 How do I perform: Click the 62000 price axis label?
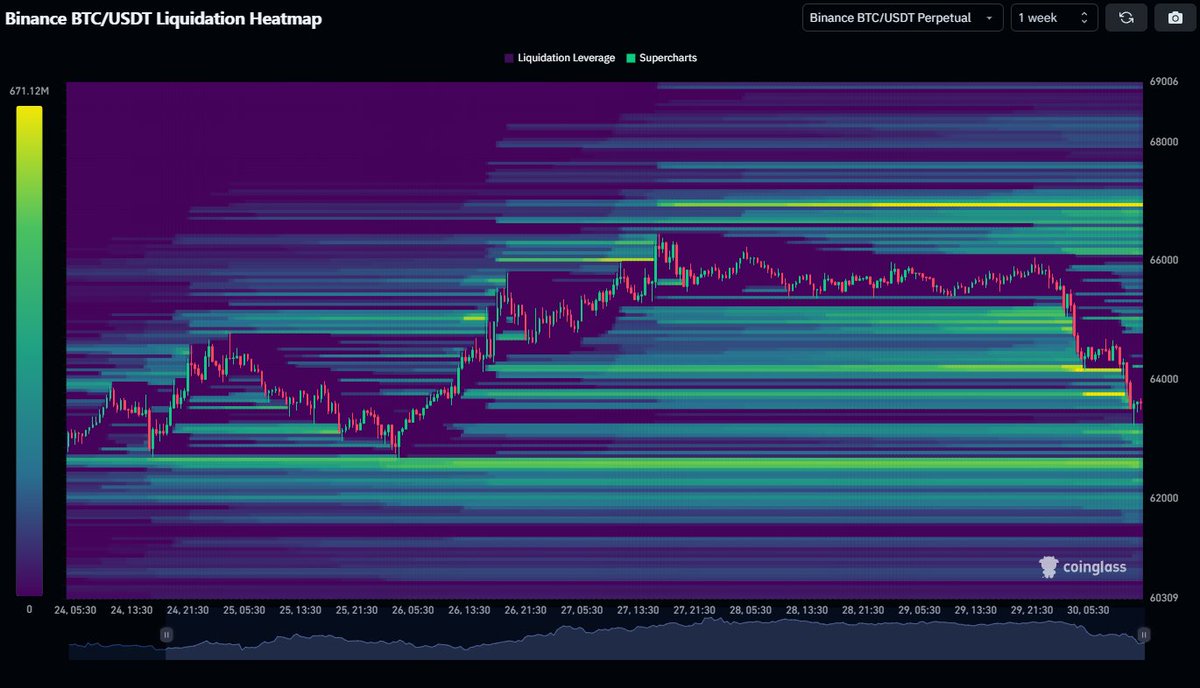1163,497
